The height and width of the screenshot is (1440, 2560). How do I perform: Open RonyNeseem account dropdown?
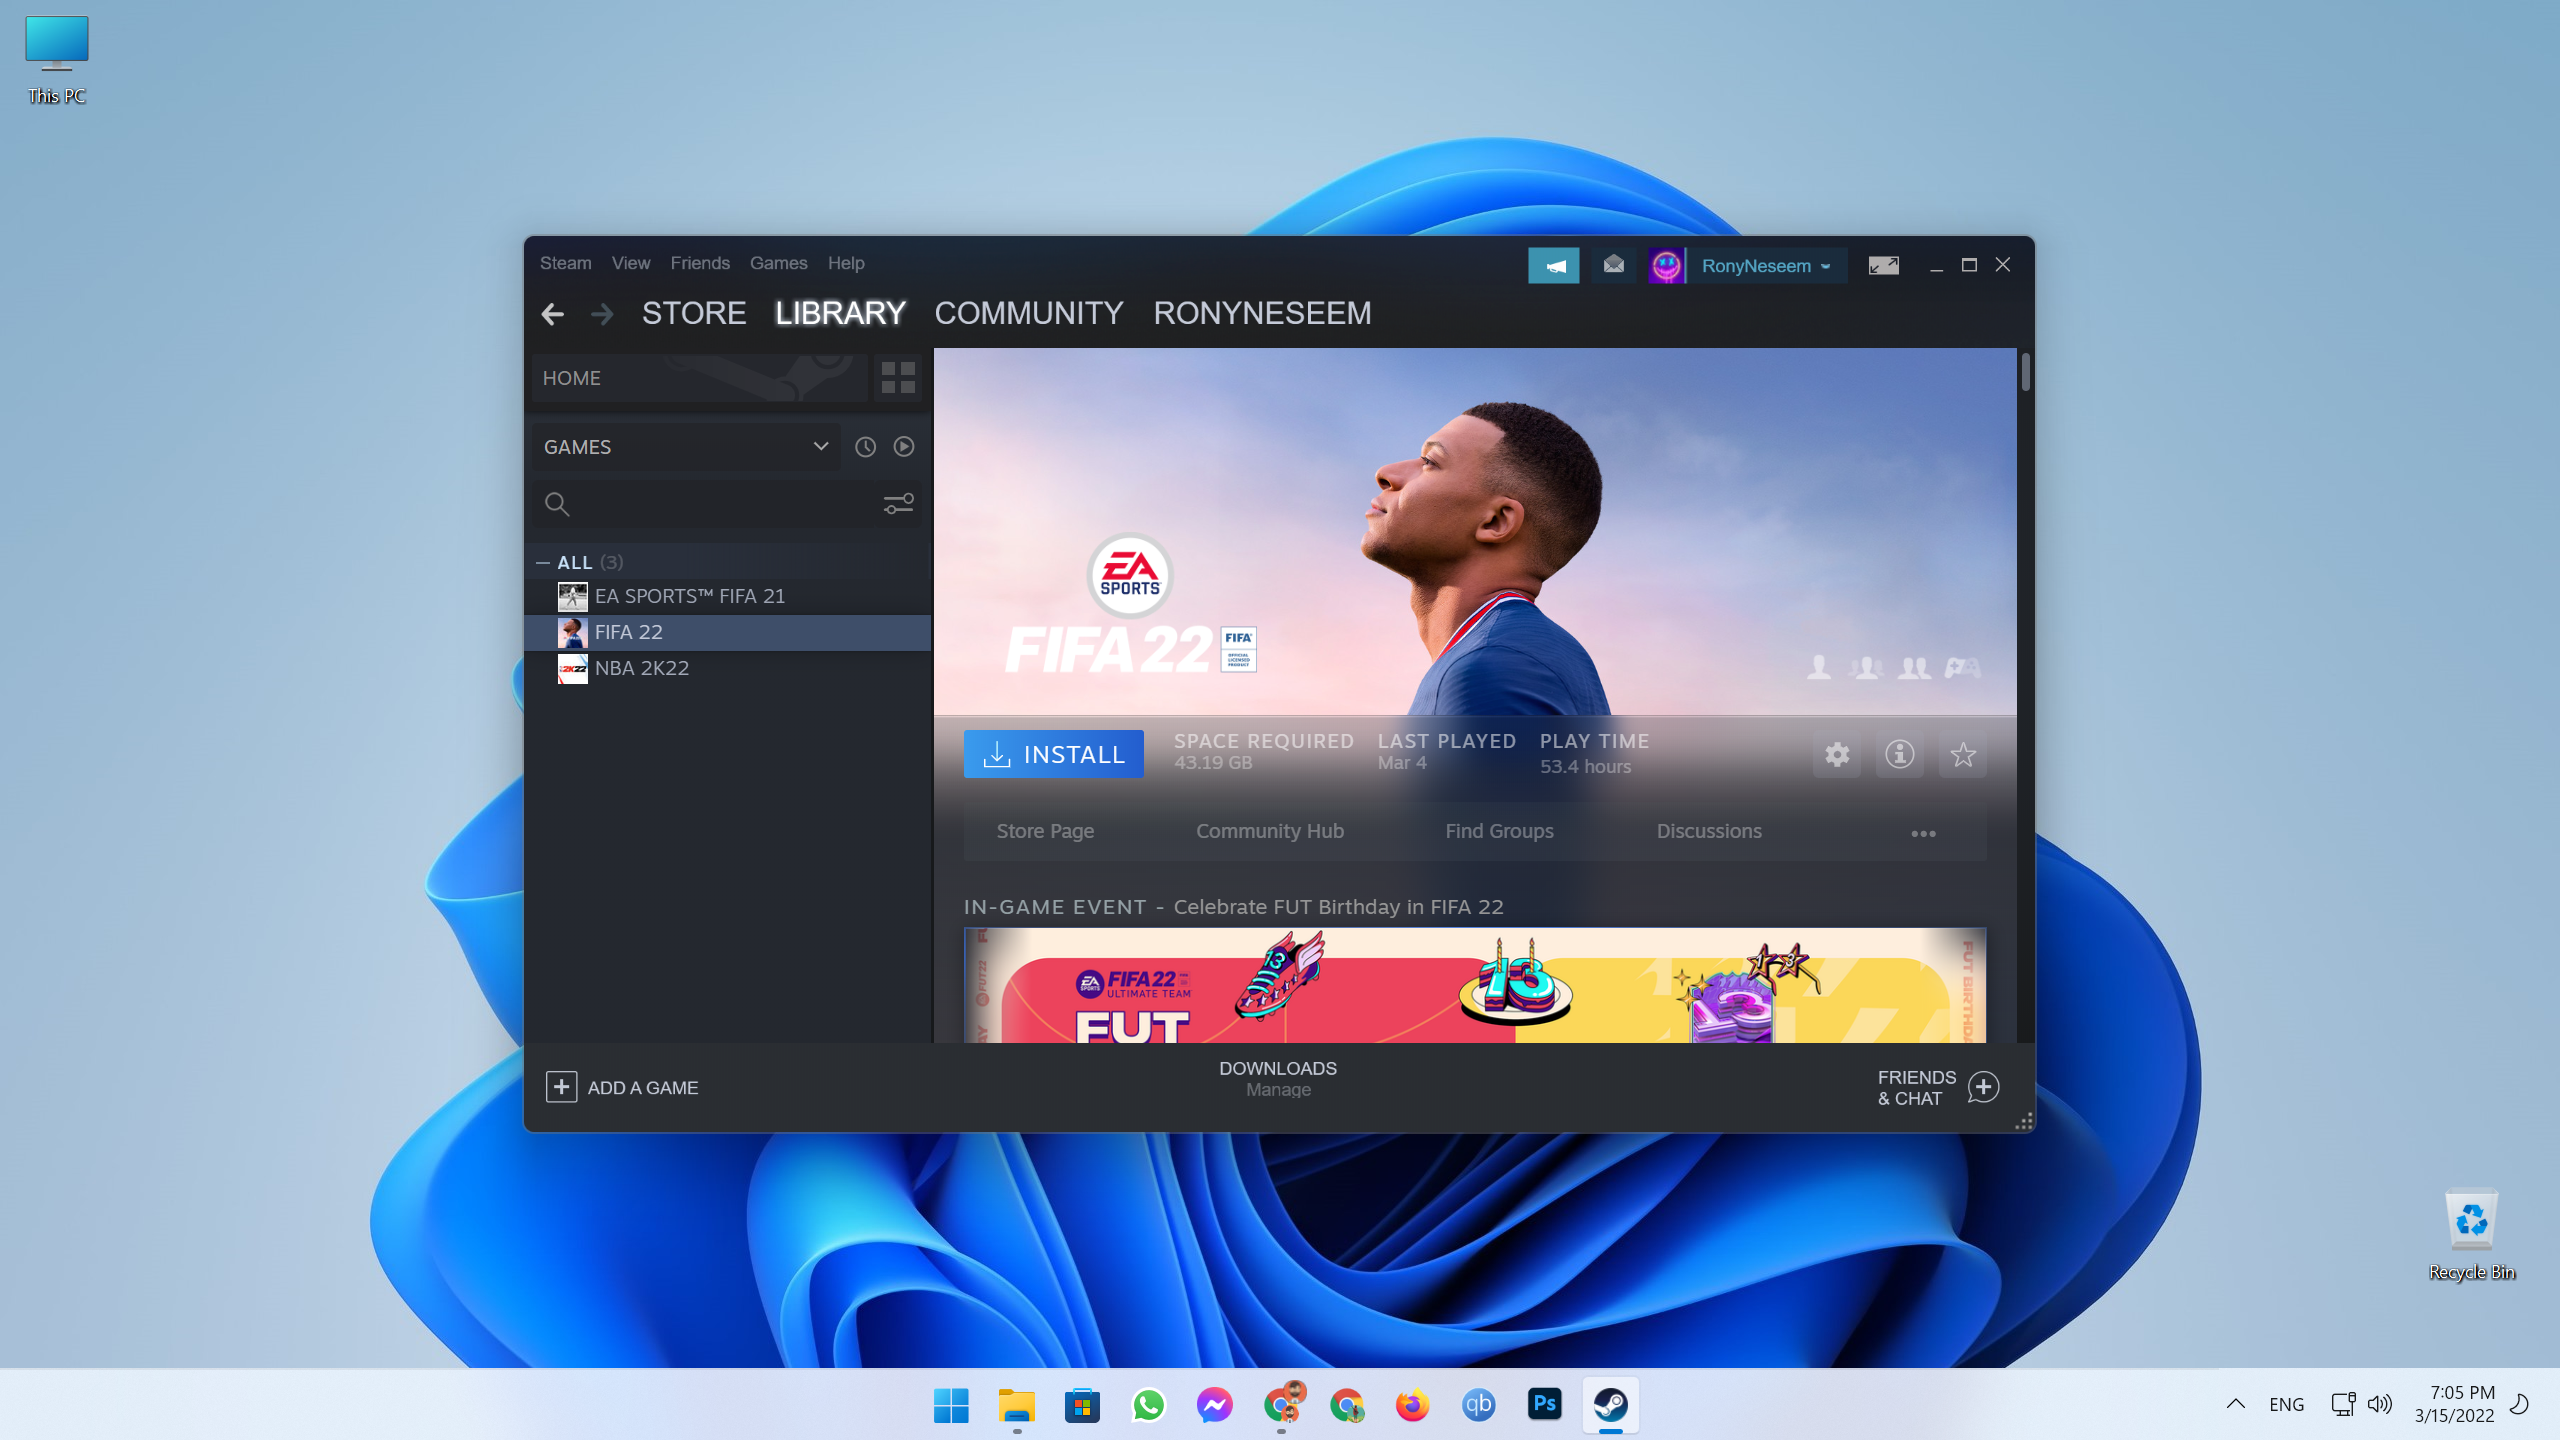1766,266
